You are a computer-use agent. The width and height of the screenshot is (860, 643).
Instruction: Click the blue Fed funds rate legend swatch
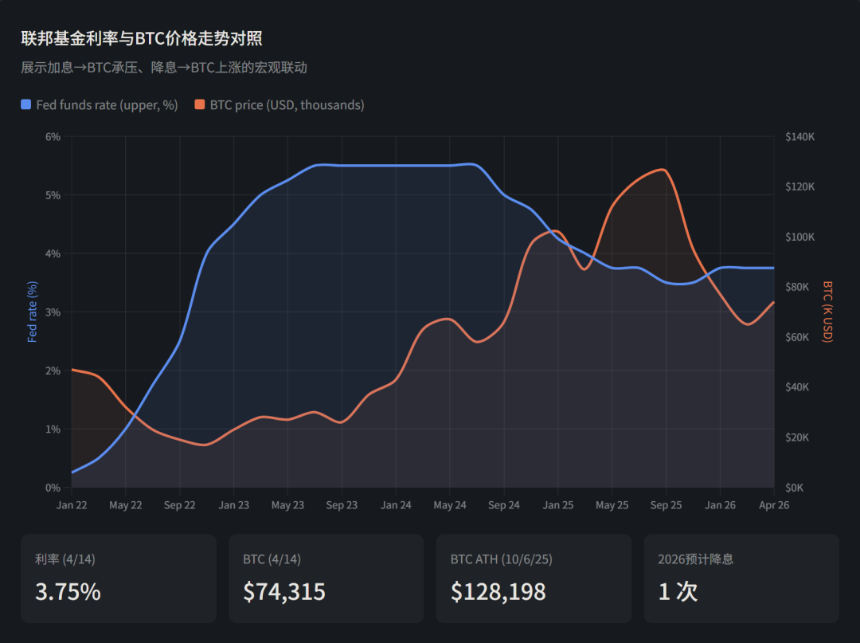(27, 105)
